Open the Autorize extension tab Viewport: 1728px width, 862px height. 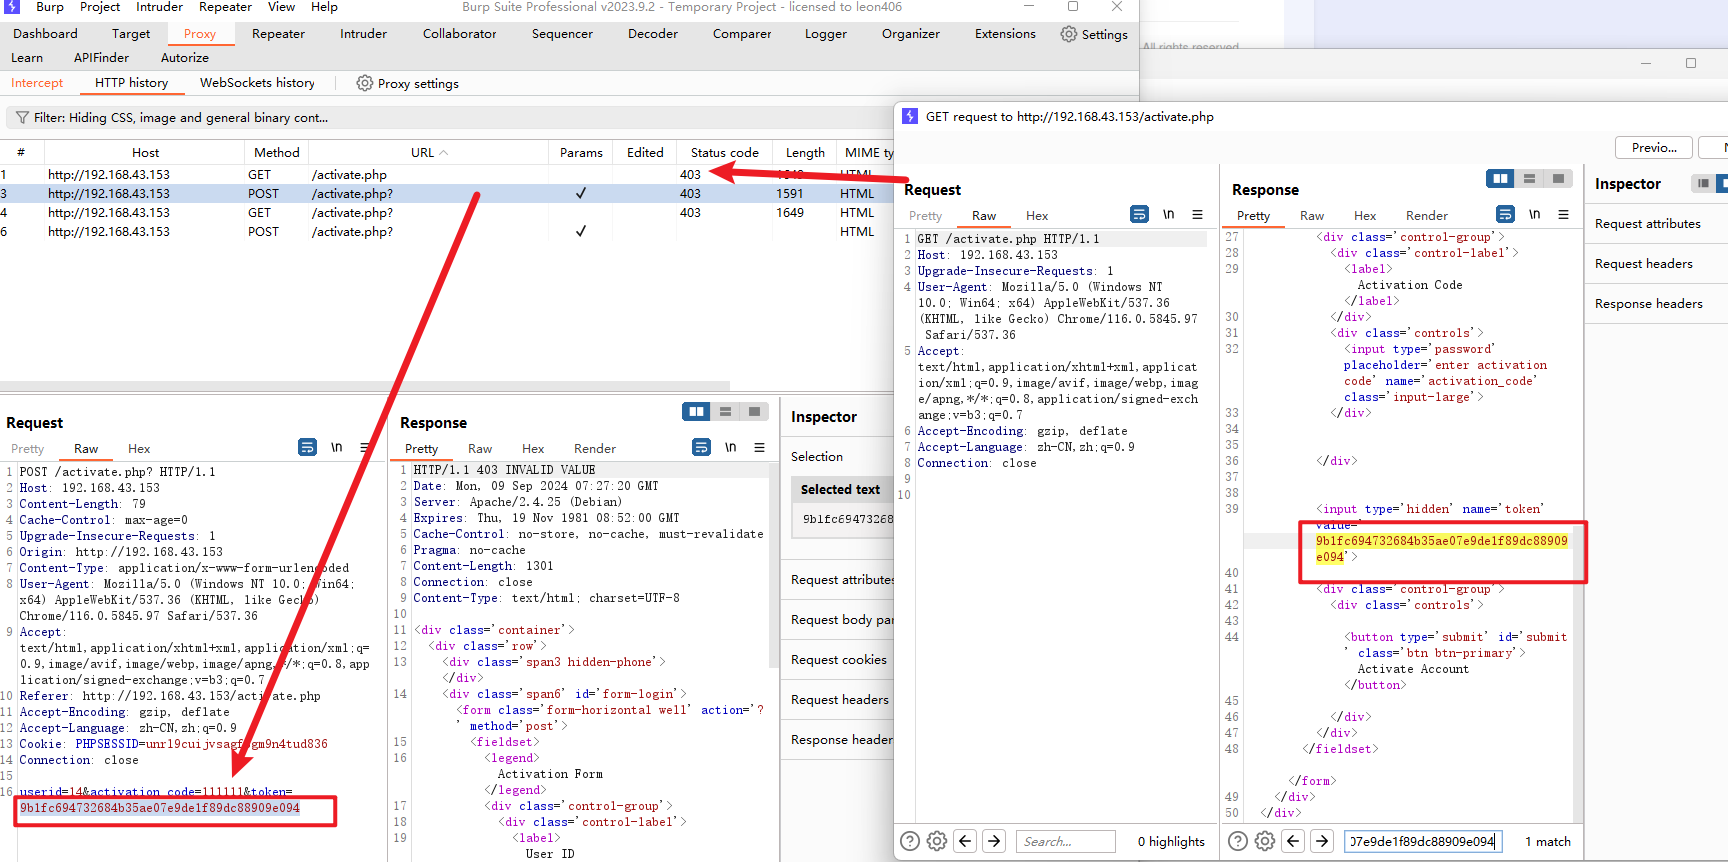coord(185,58)
